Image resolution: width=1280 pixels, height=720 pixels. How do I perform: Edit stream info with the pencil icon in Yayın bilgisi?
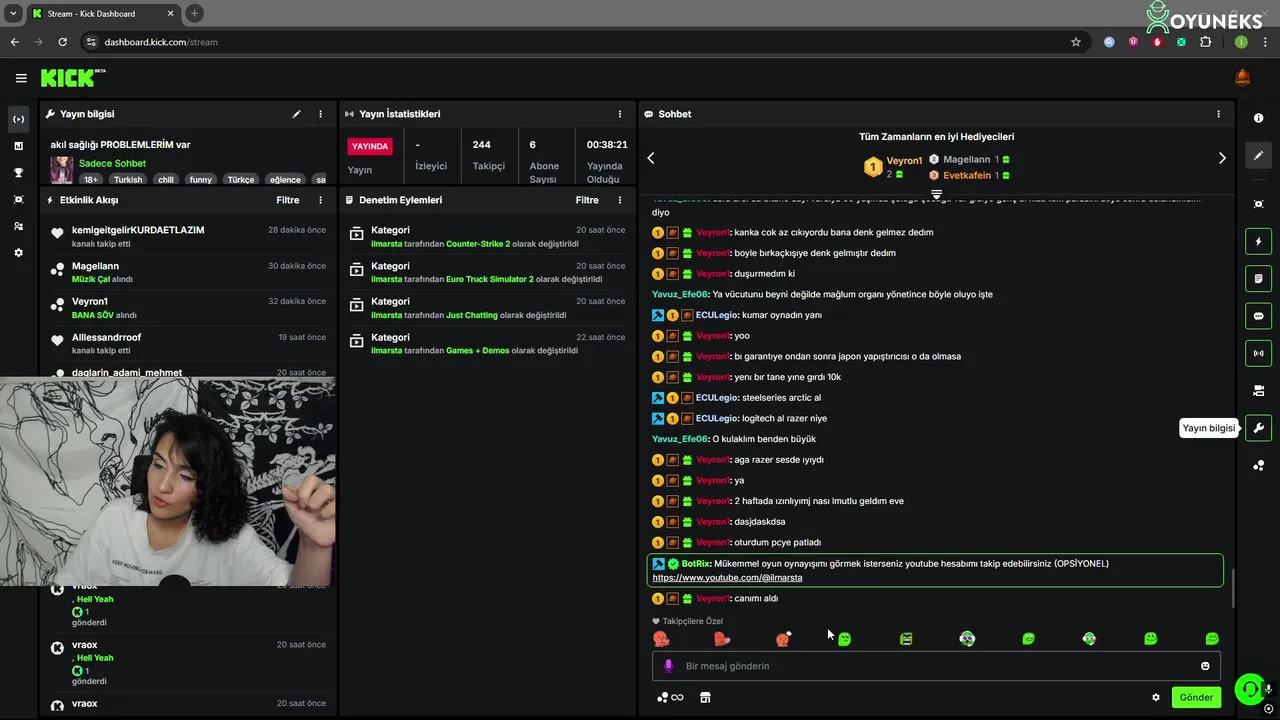(x=296, y=114)
